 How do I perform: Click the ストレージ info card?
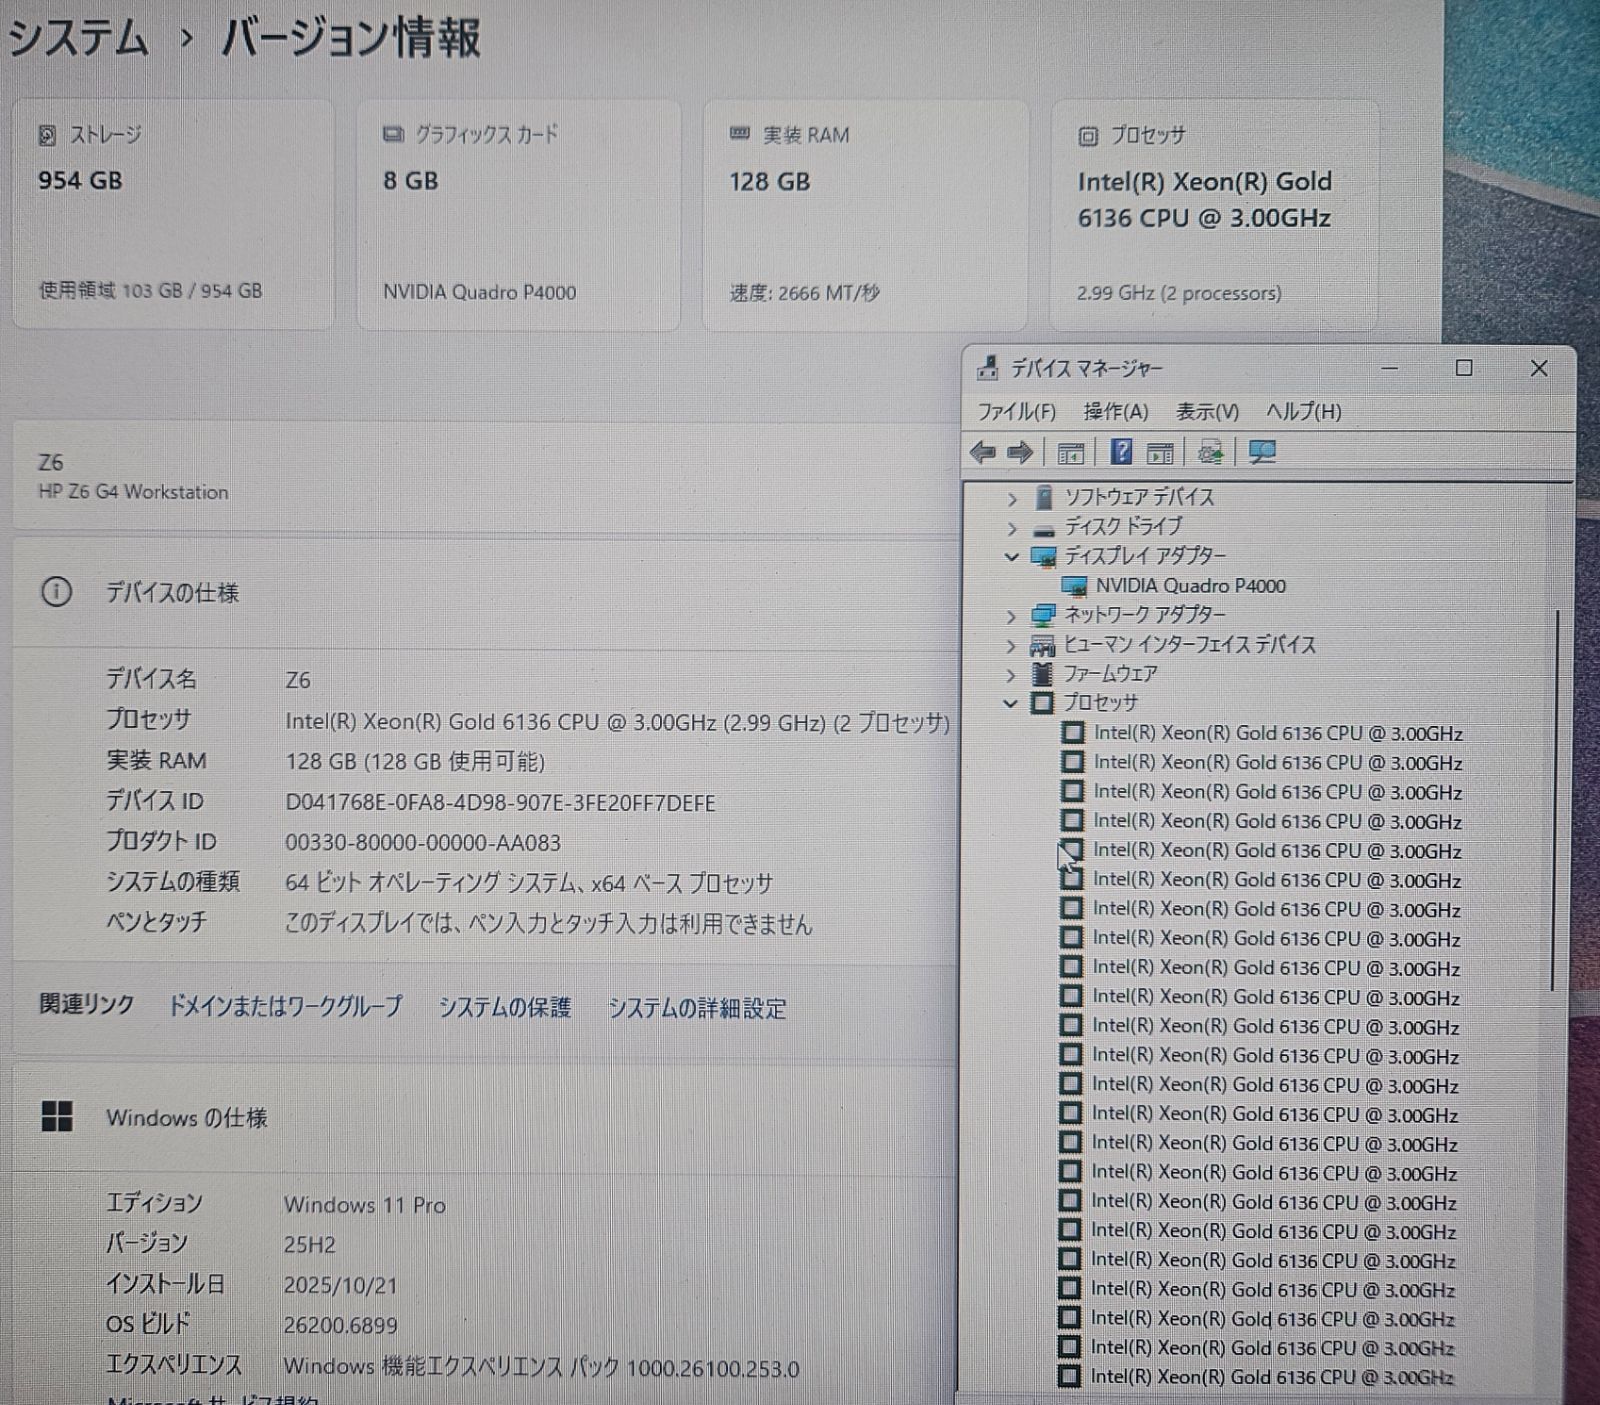[172, 212]
